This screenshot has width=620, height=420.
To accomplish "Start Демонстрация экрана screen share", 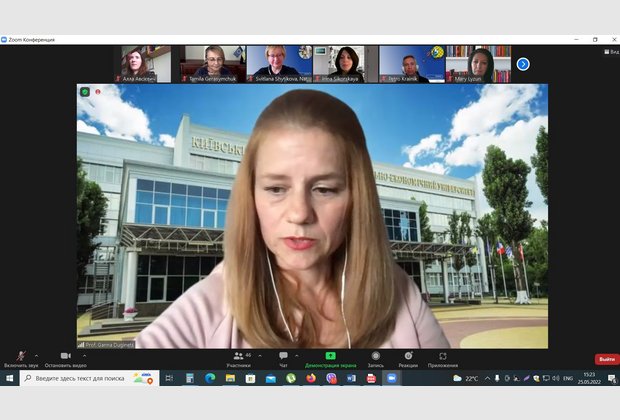I will click(x=331, y=359).
